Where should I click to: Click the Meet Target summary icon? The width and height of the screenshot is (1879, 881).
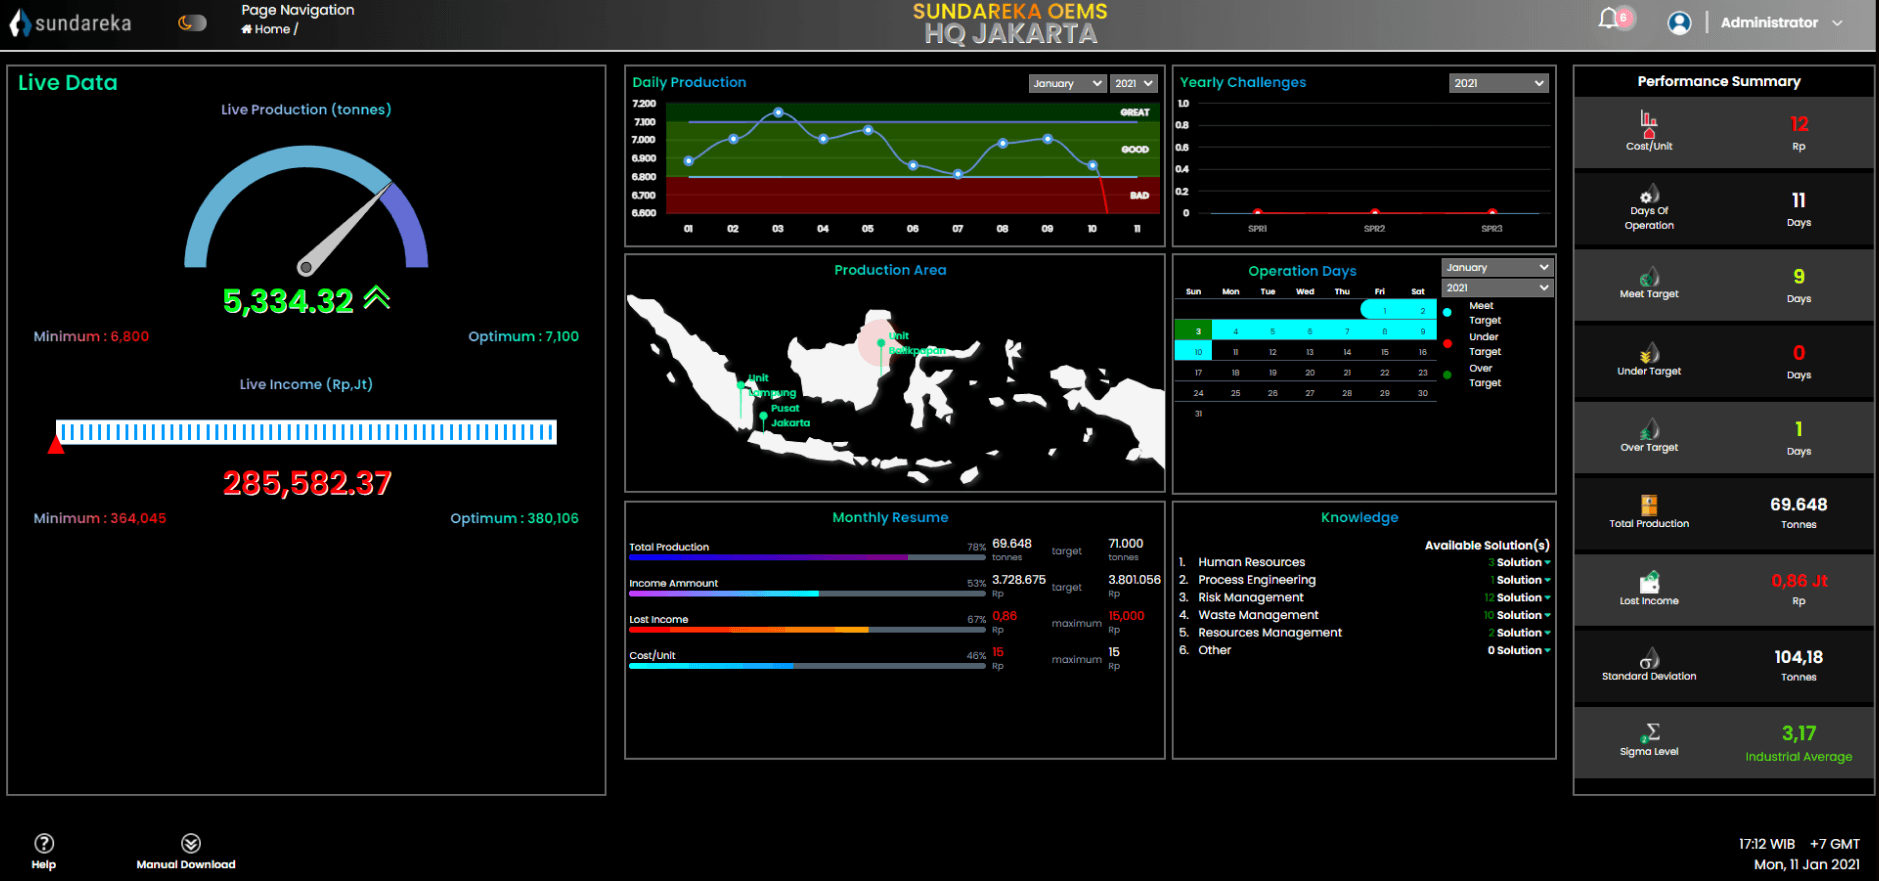[1649, 277]
